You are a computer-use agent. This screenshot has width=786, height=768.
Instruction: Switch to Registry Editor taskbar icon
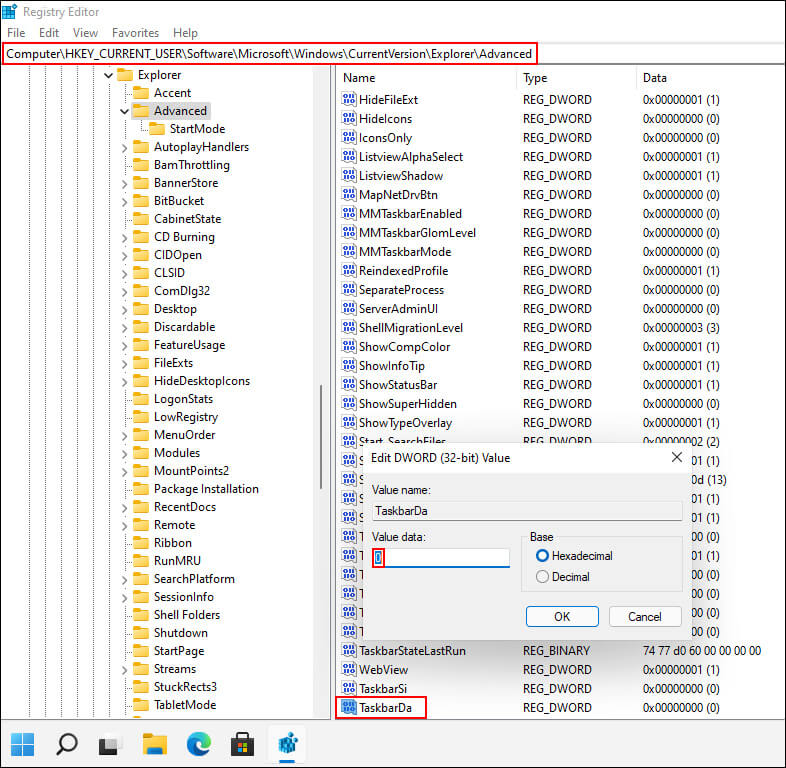point(287,744)
